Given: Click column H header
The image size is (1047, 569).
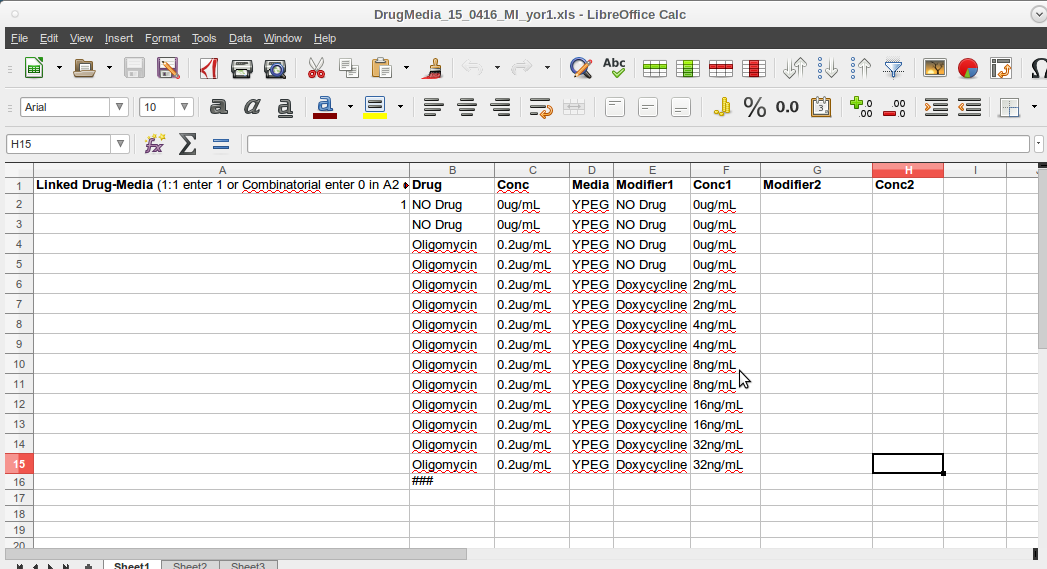Looking at the screenshot, I should coord(907,170).
